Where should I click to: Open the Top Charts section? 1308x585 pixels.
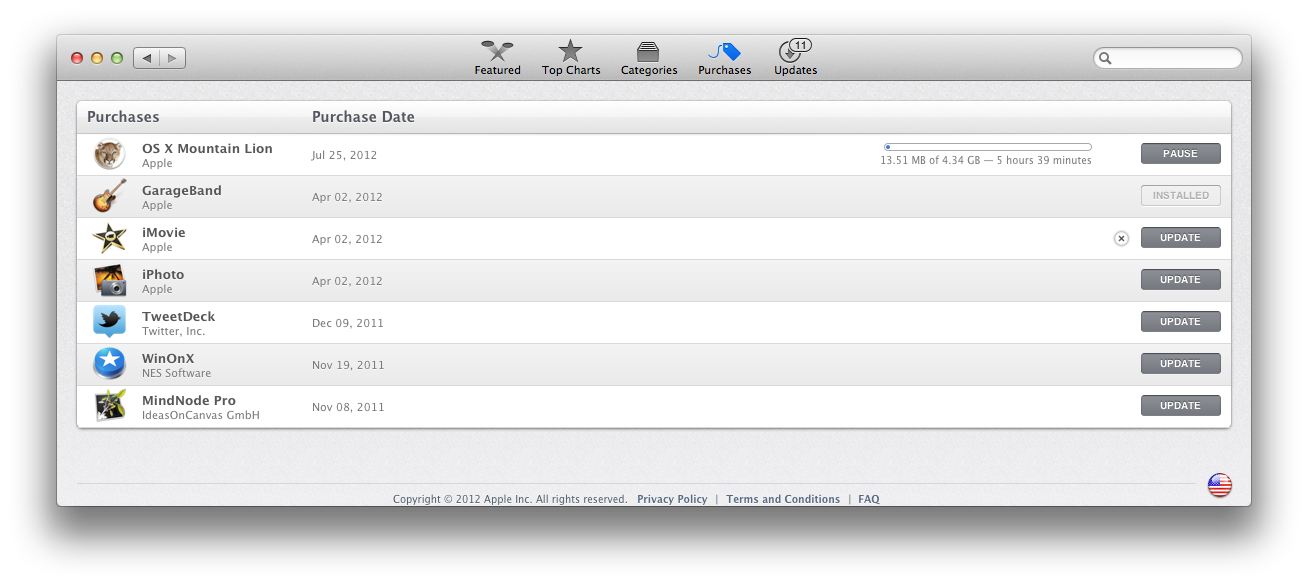[571, 58]
